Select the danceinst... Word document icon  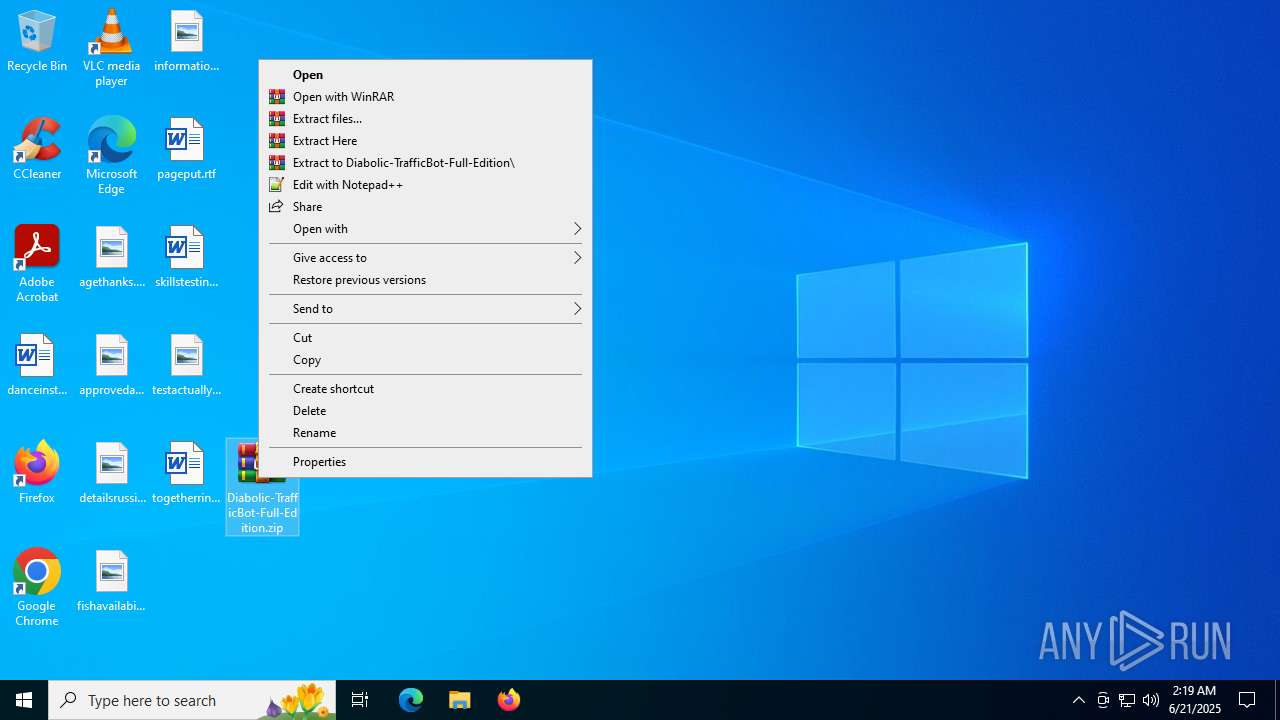click(x=37, y=366)
